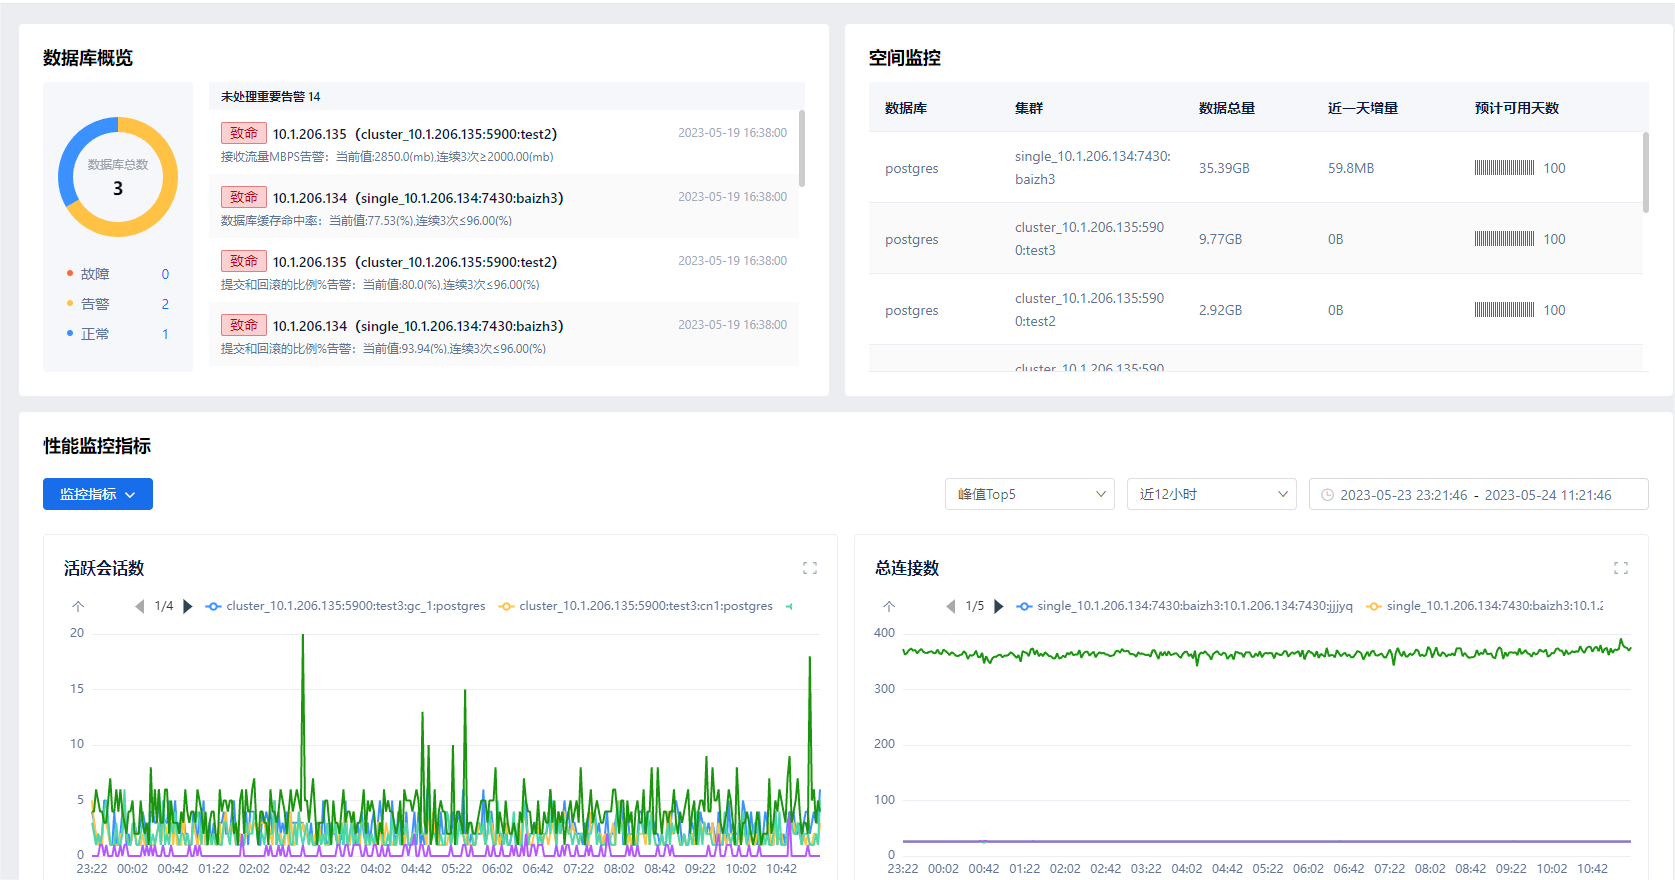Viewport: 1675px width, 880px height.
Task: Open alert 提交和回滚的比例 当前值80.0(%)
Action: (x=504, y=271)
